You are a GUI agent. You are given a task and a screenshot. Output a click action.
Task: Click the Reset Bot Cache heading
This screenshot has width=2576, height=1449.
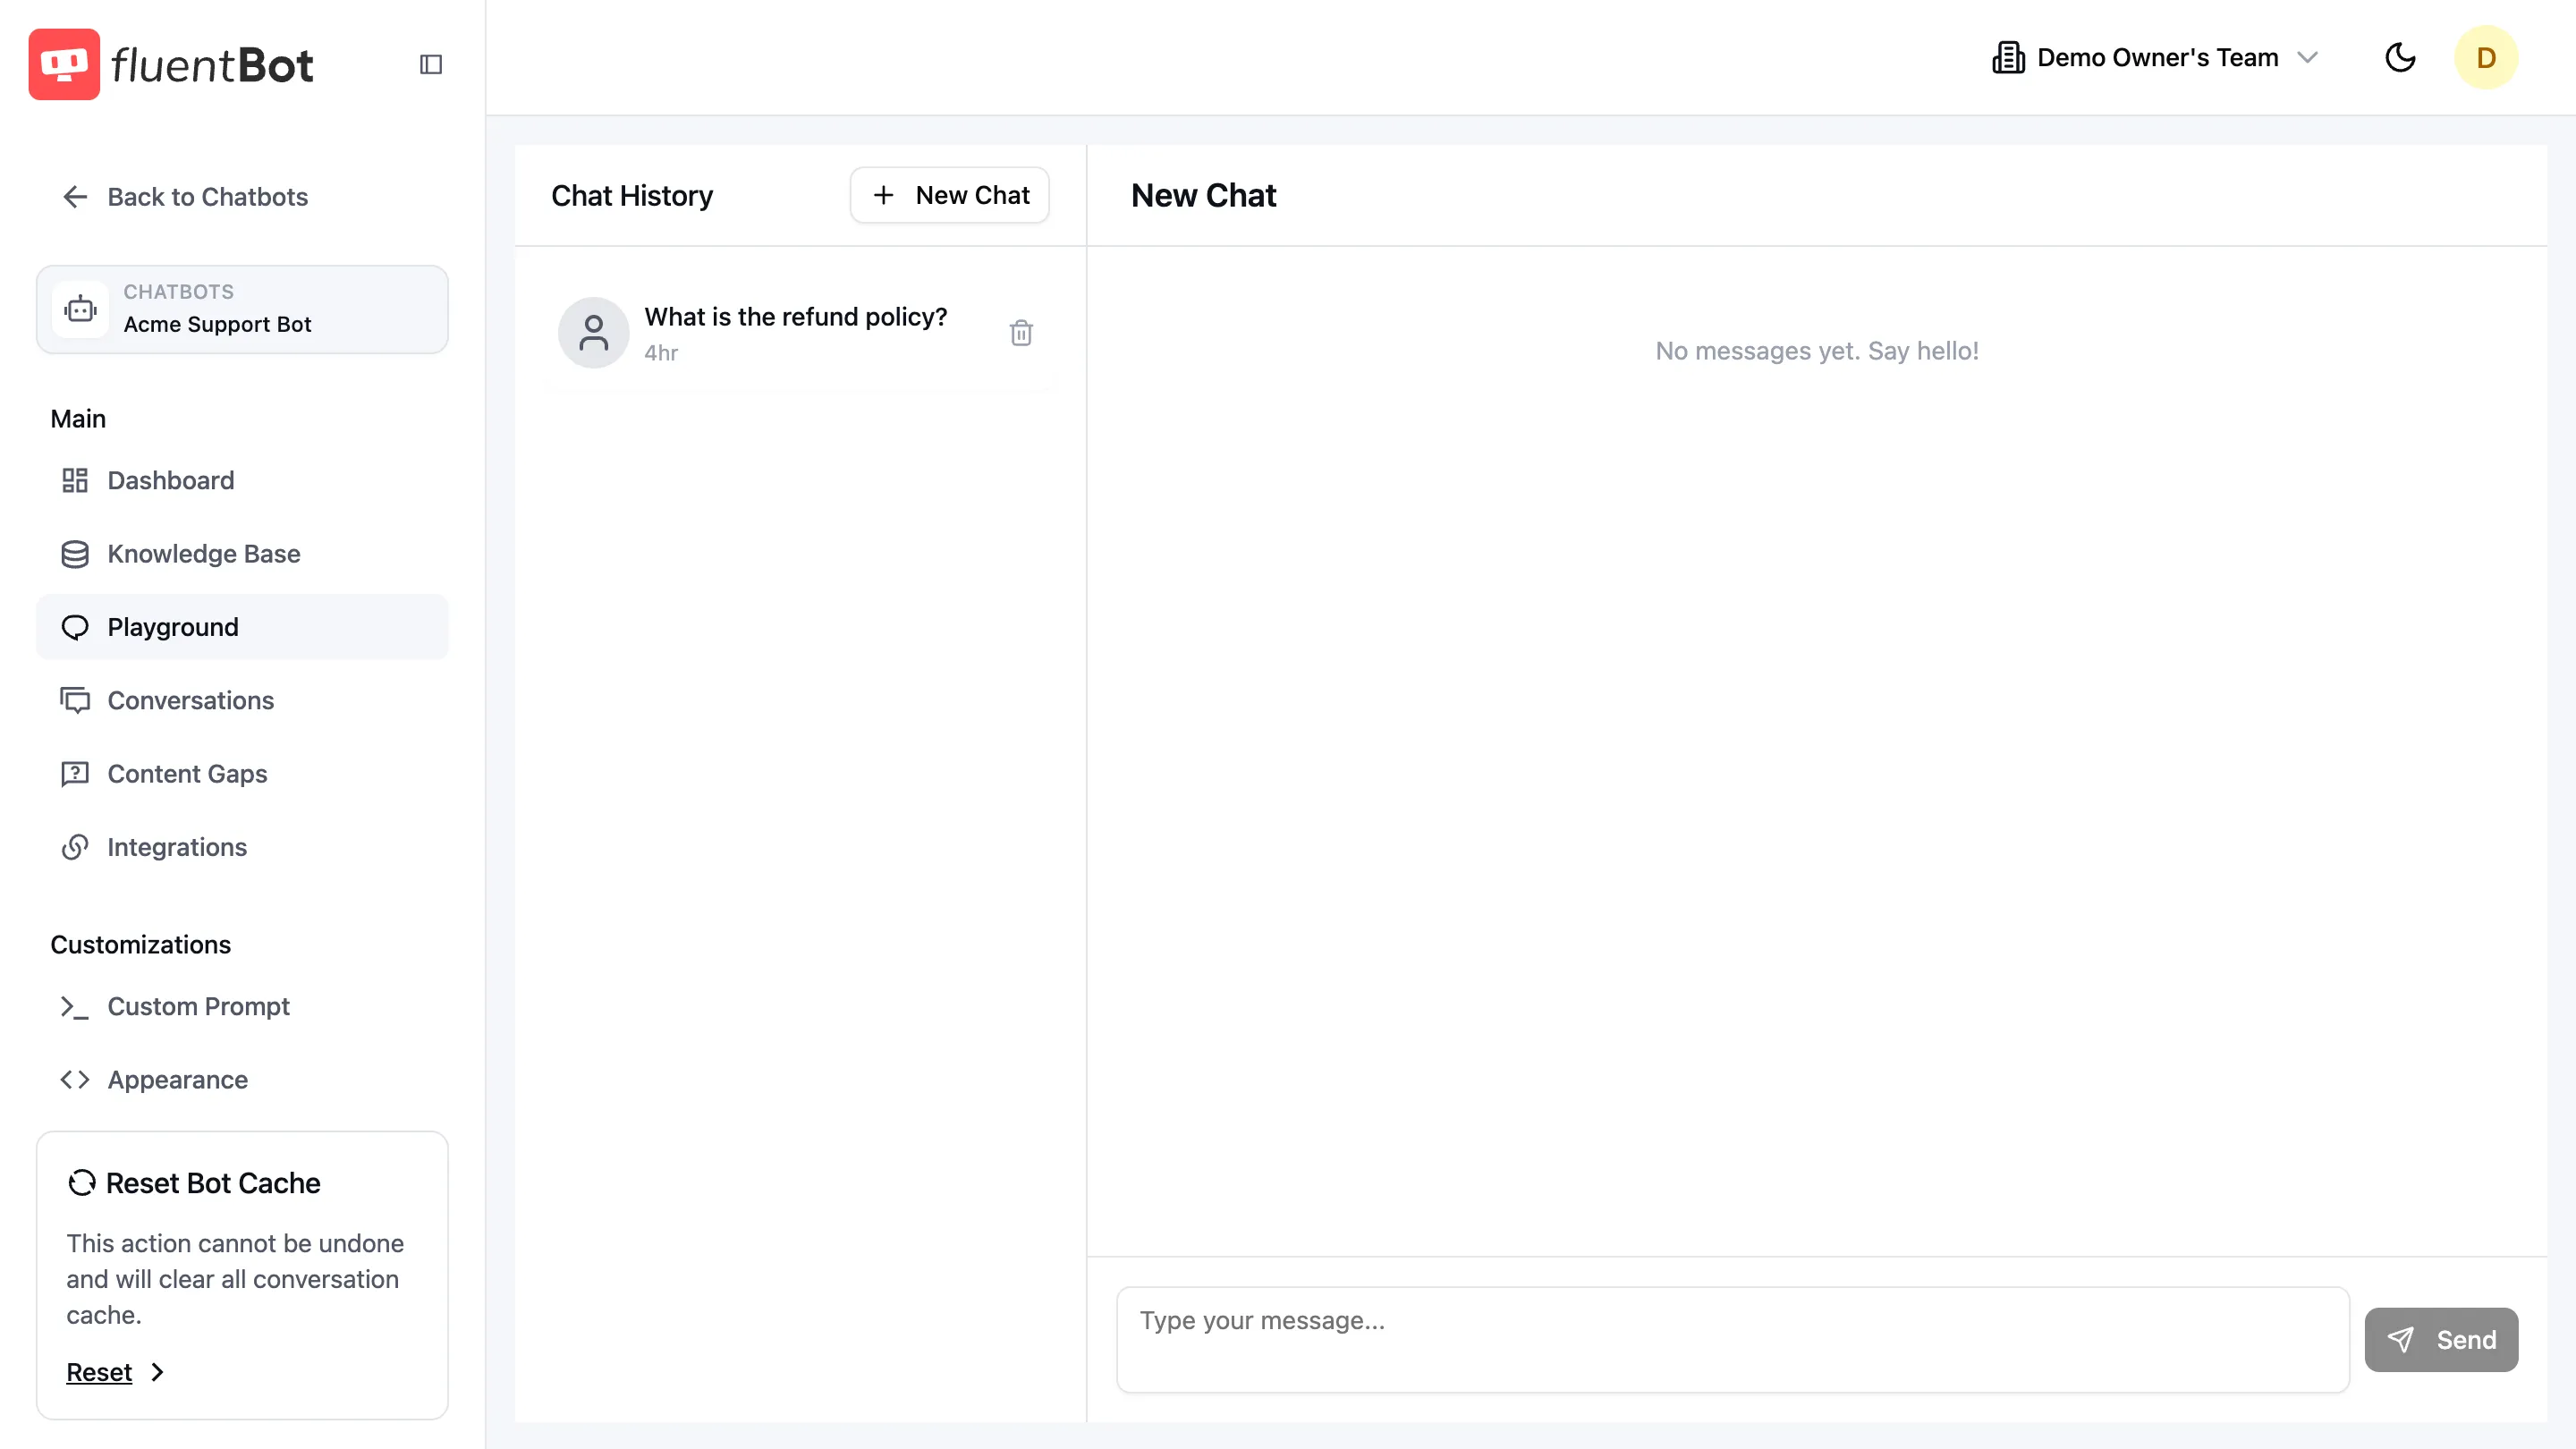coord(213,1183)
